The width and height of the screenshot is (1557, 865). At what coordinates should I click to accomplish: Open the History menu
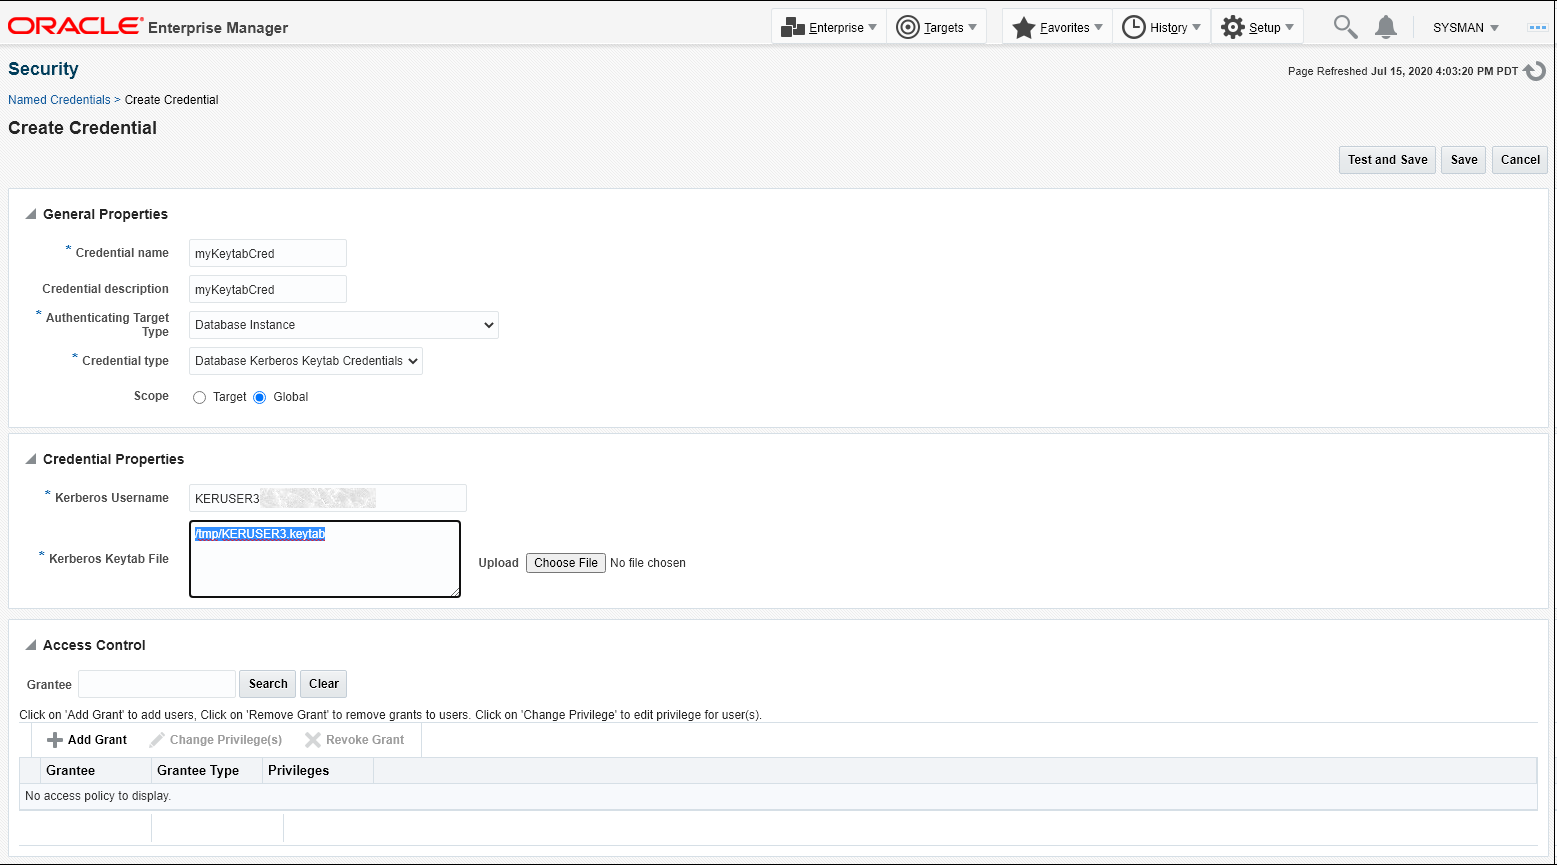click(1161, 27)
